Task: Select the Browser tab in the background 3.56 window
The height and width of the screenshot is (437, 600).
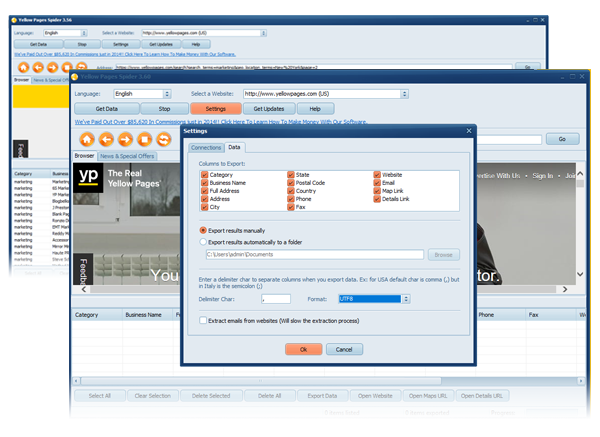Action: click(21, 80)
